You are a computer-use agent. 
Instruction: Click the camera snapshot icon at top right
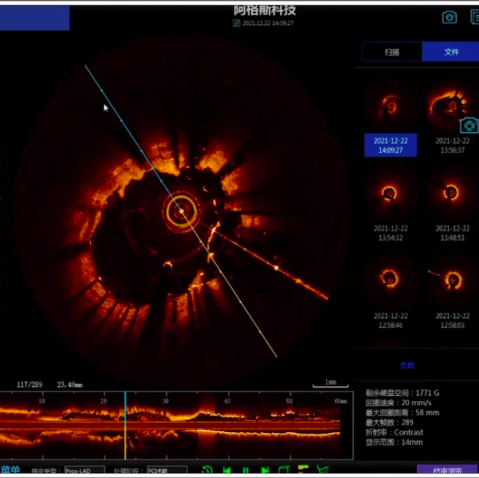[449, 17]
